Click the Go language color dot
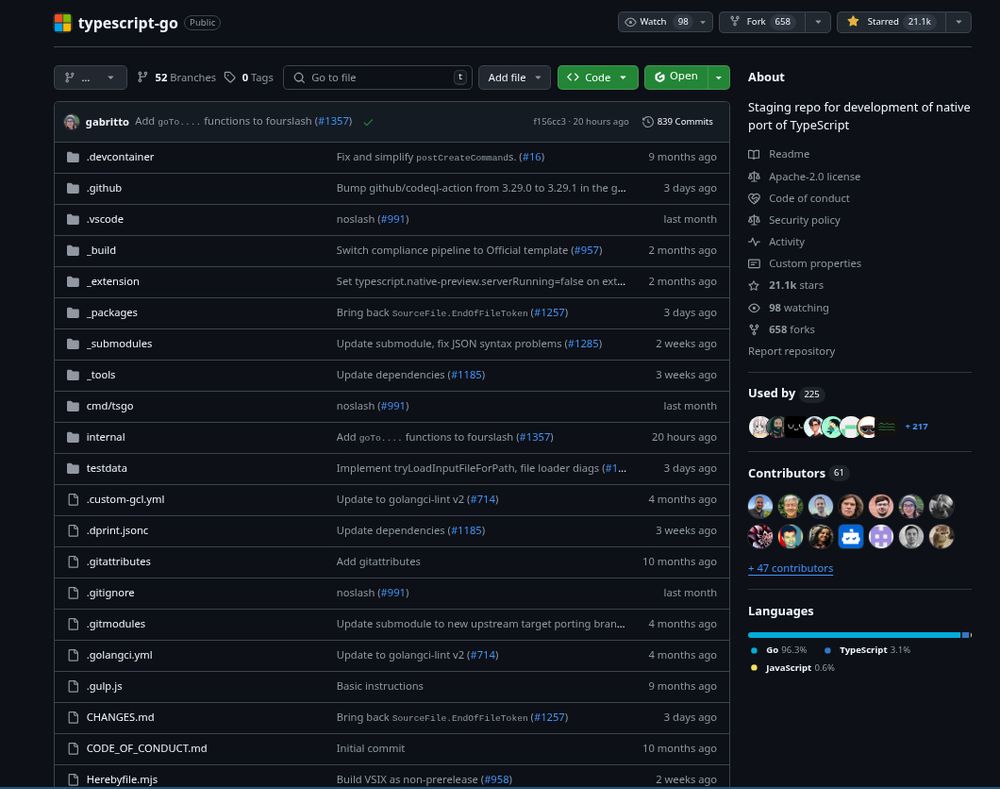1000x789 pixels. 754,651
